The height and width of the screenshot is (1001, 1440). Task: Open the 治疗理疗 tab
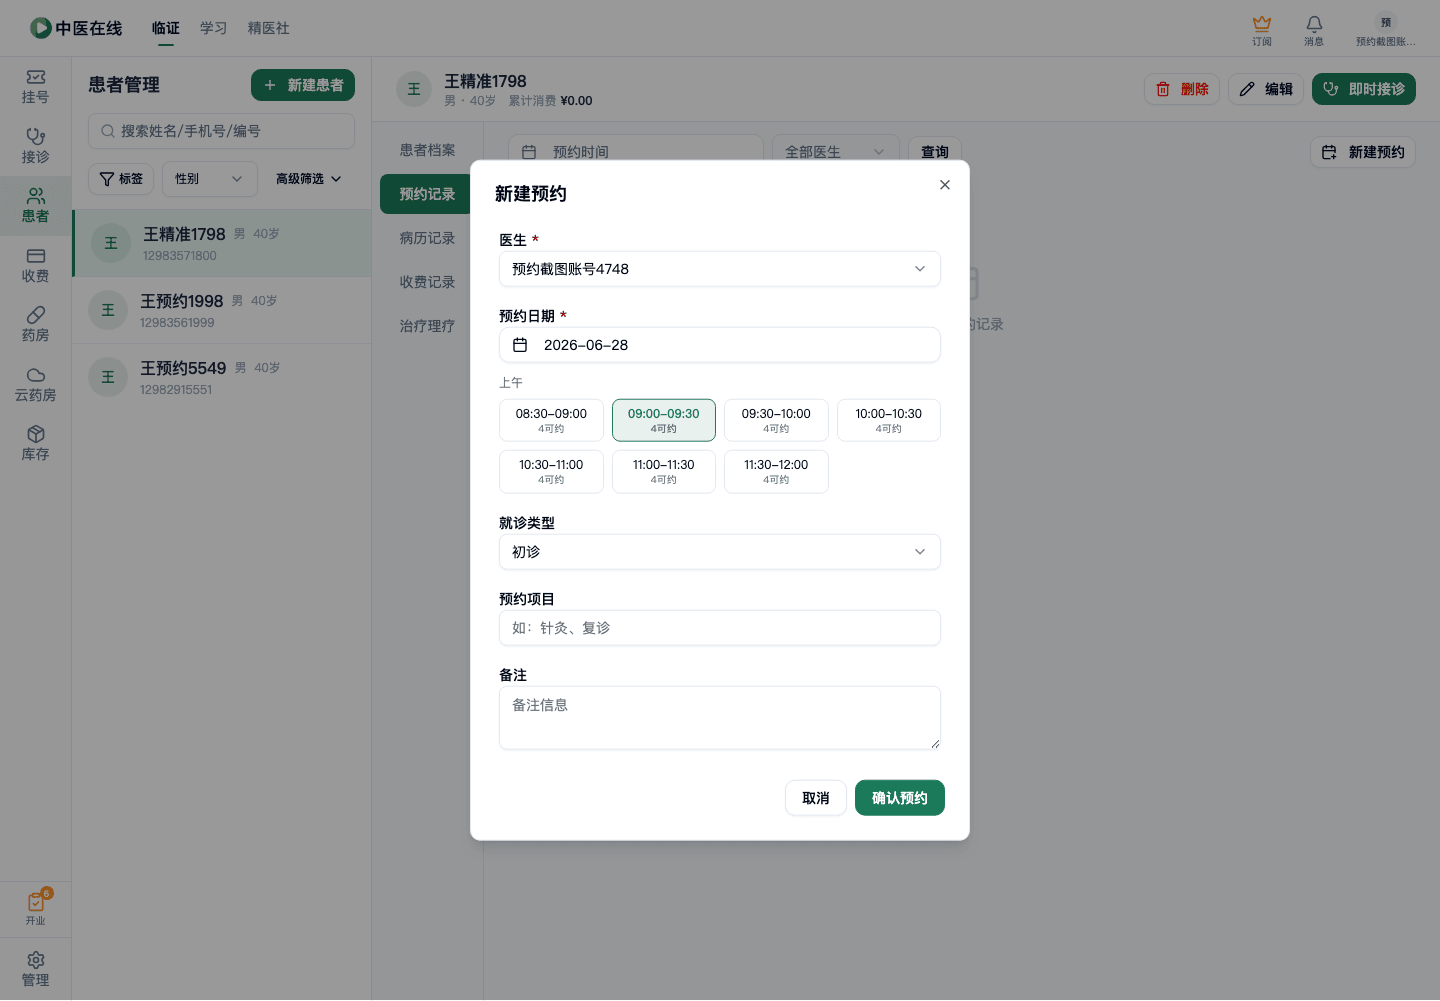point(427,326)
